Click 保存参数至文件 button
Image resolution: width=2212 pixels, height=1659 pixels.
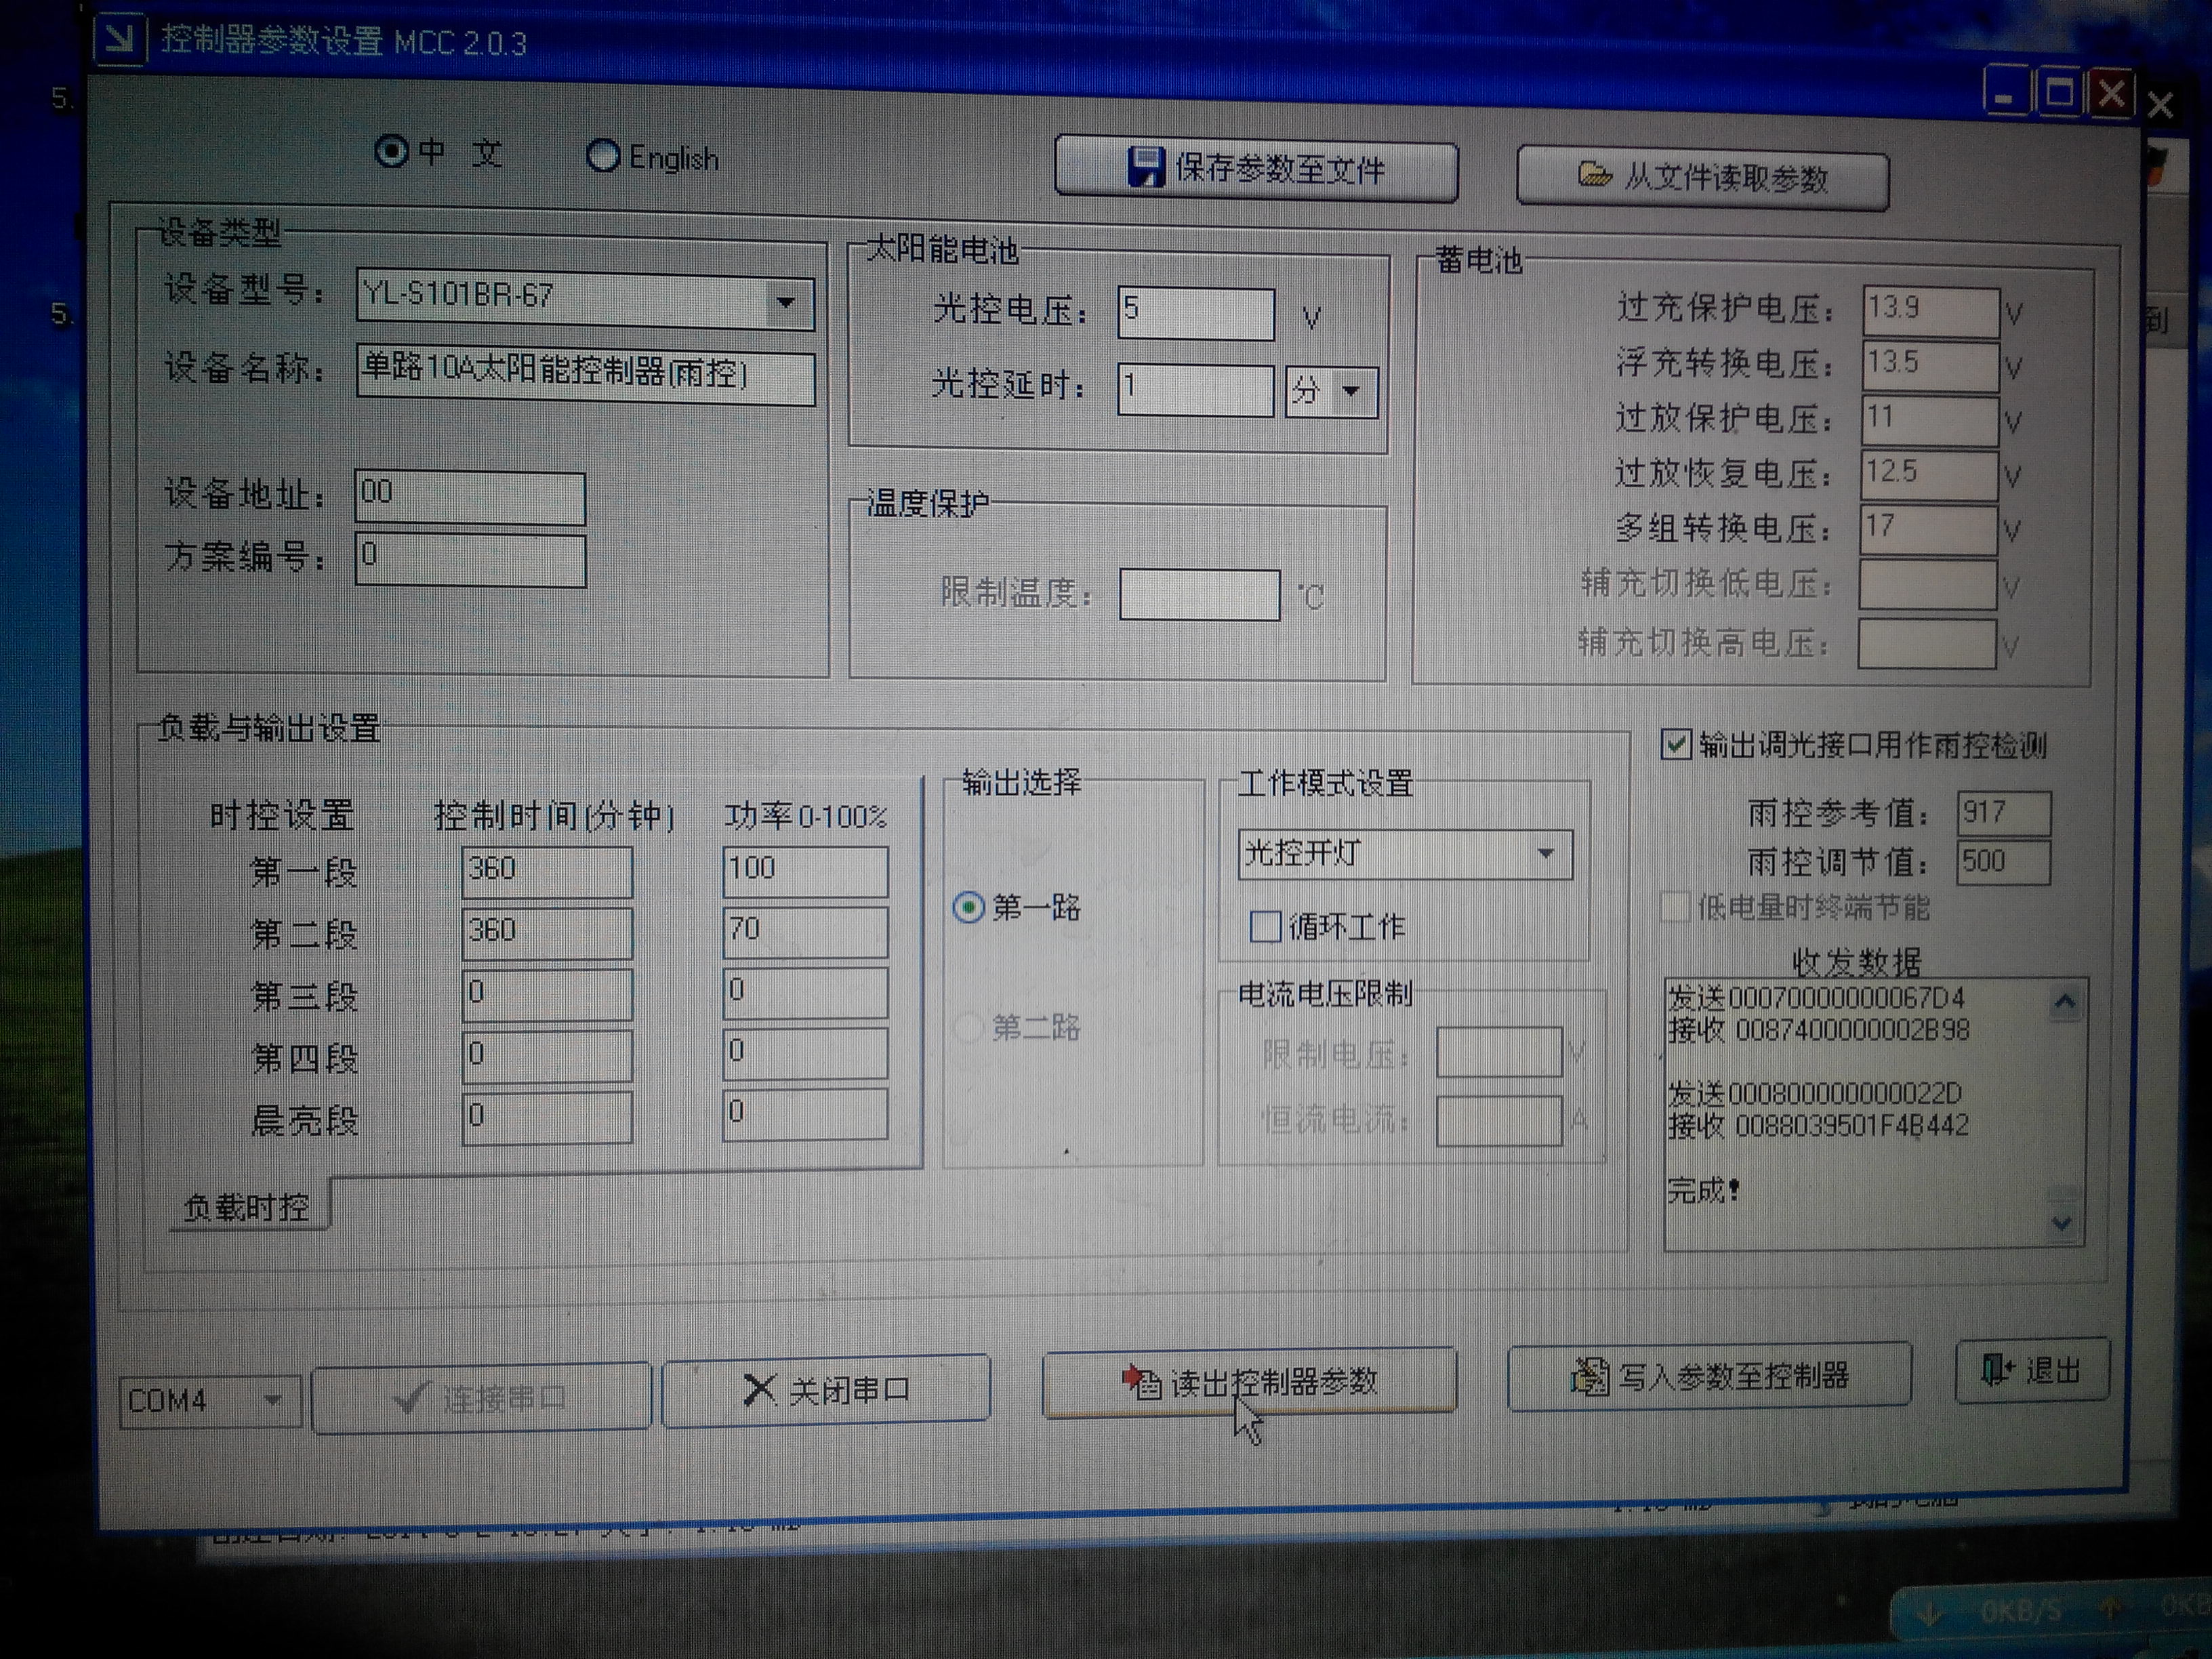coord(1256,169)
